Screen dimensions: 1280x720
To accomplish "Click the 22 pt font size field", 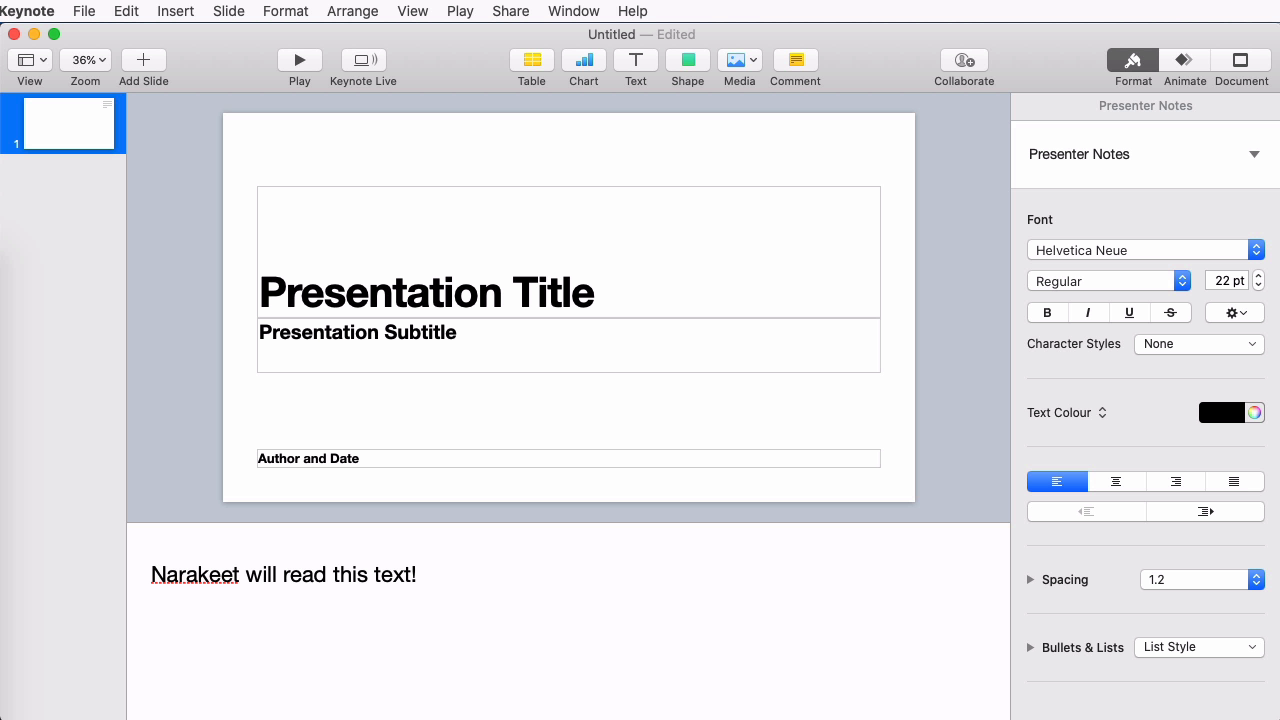I will tap(1228, 281).
